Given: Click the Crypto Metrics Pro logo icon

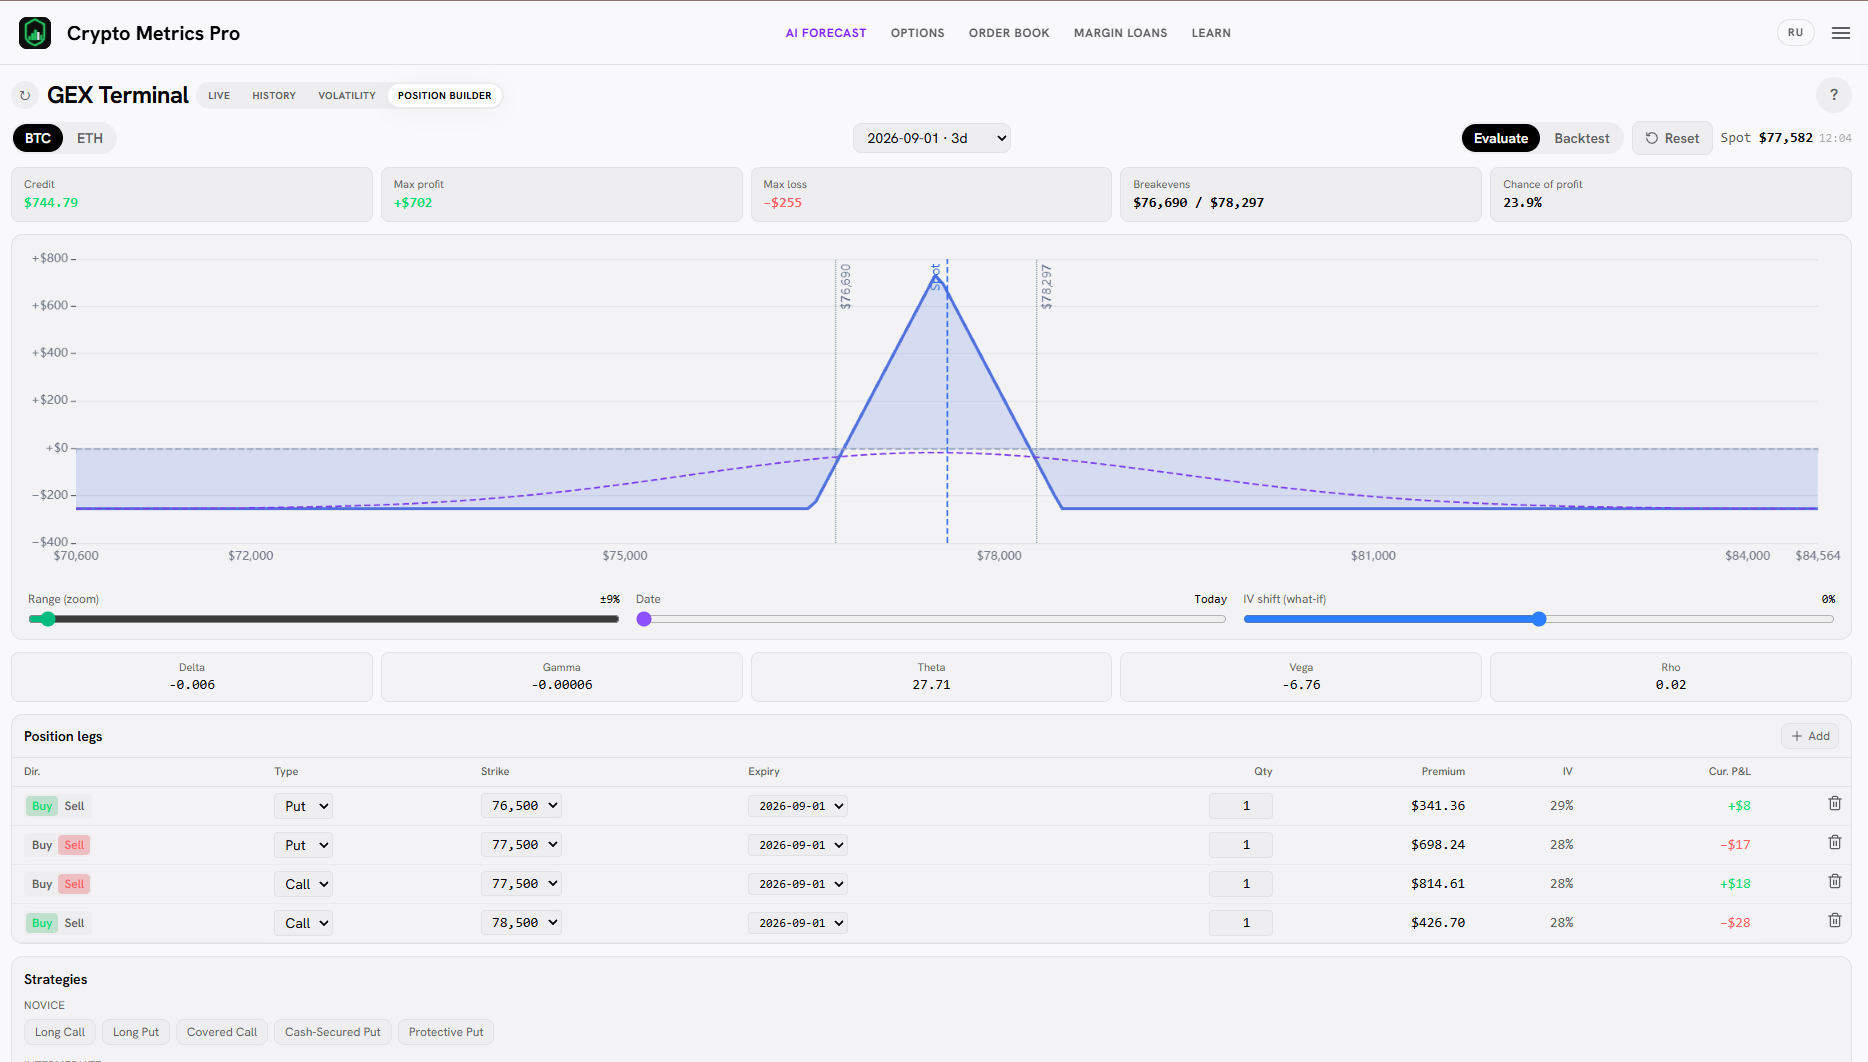Looking at the screenshot, I should coord(35,33).
